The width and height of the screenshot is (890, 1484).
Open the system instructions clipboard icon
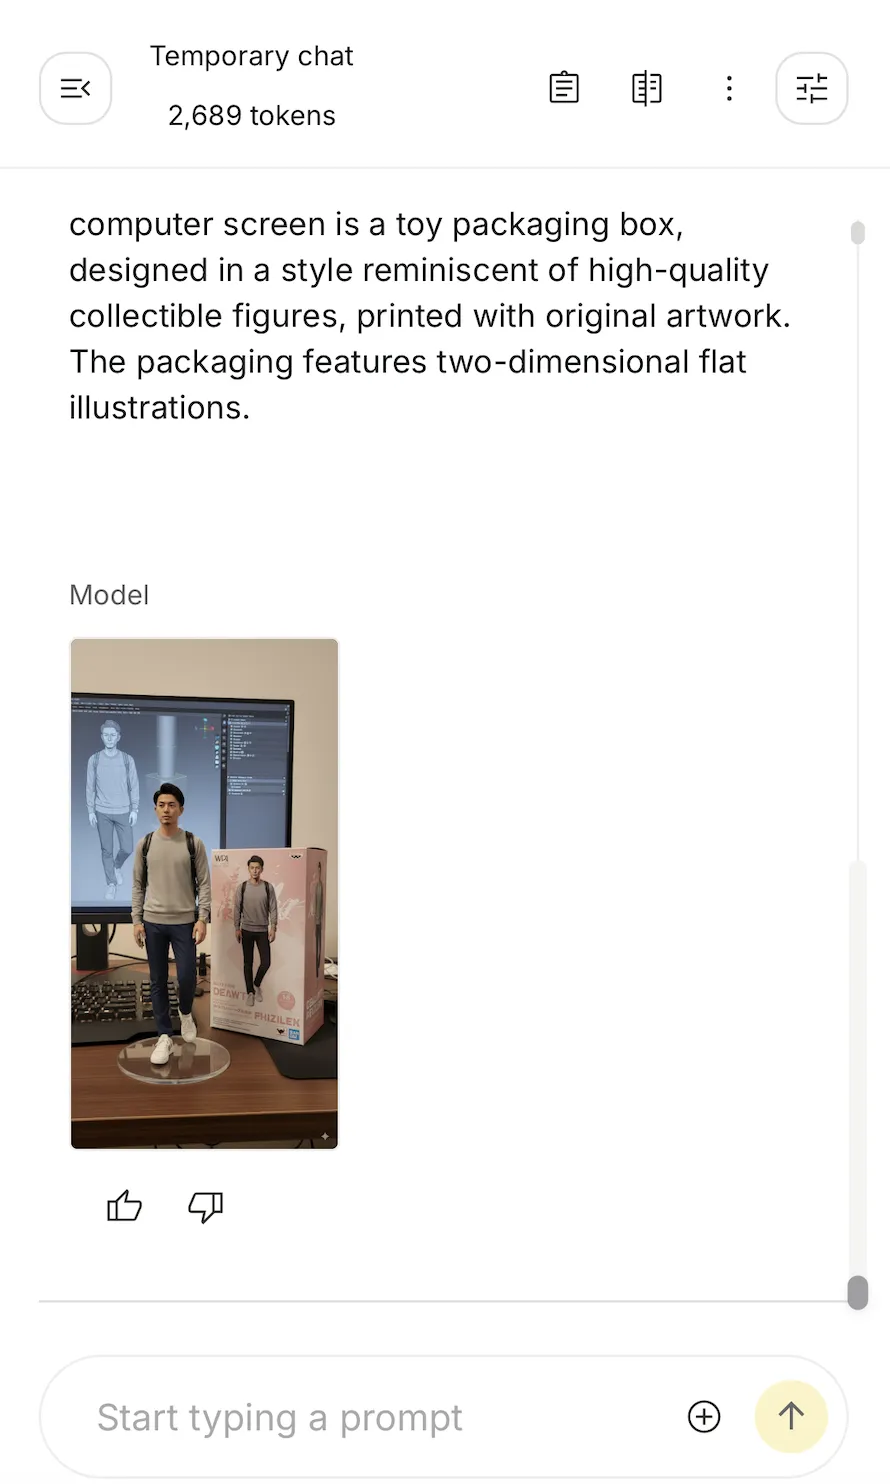coord(564,88)
